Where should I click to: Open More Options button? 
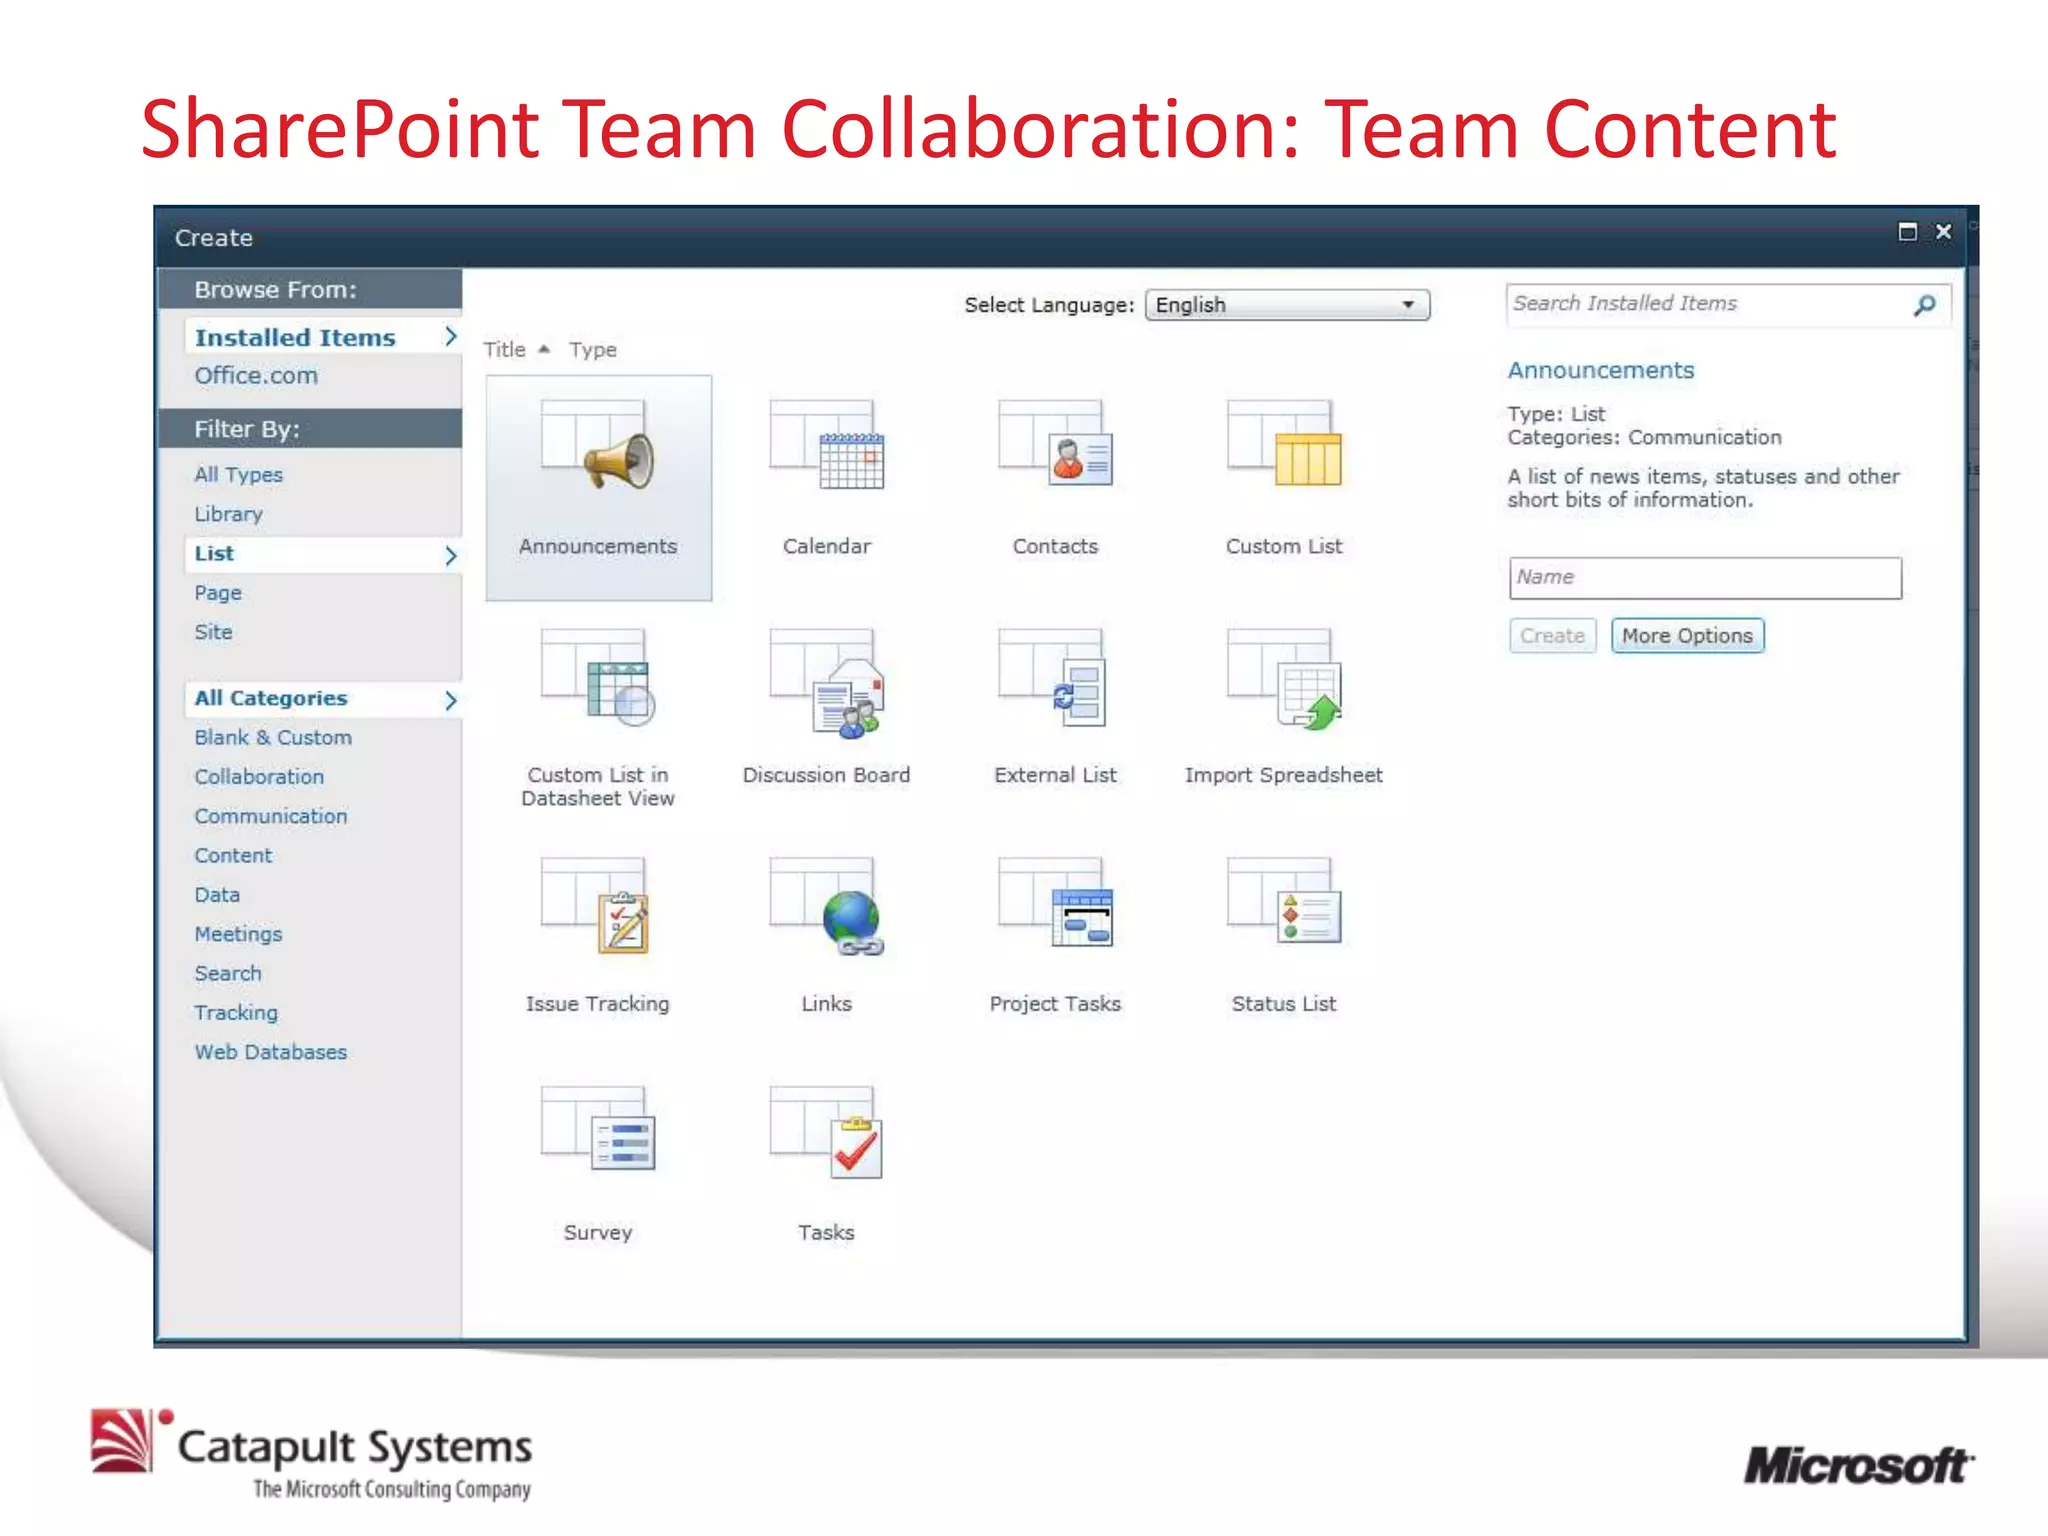coord(1687,636)
